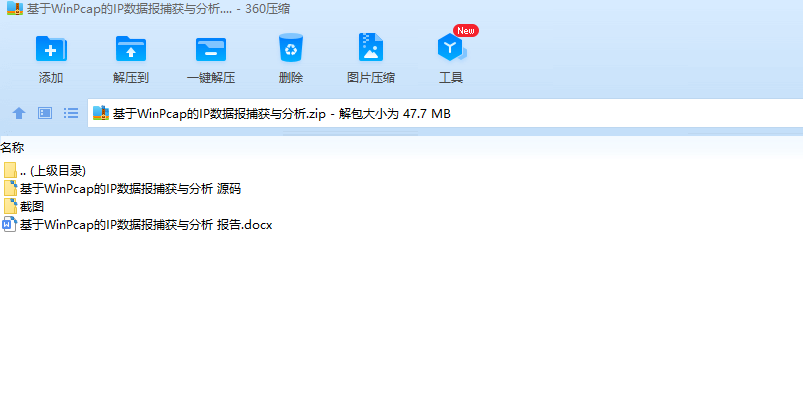This screenshot has height=400, width=803.
Task: Click the 360压缩 app icon in title bar
Action: [15, 9]
